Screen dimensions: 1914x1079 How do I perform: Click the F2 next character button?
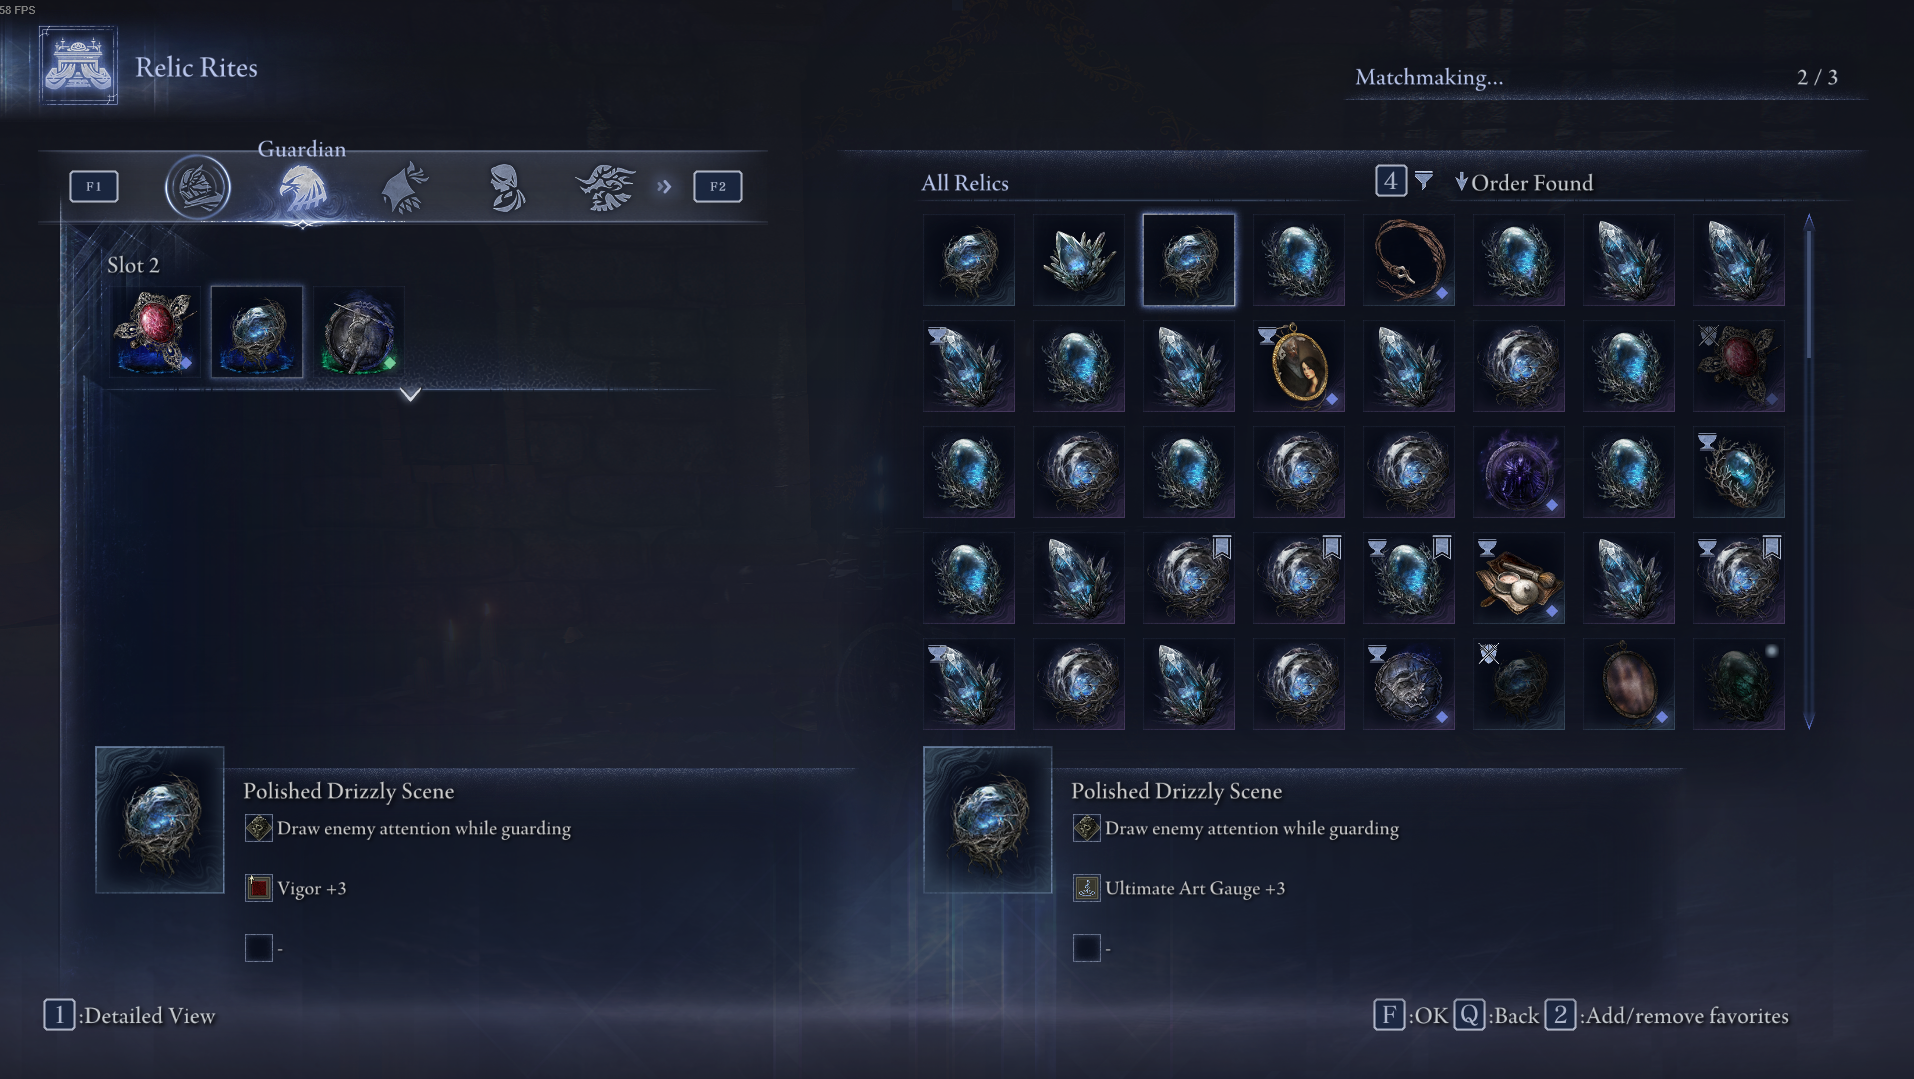click(x=718, y=186)
